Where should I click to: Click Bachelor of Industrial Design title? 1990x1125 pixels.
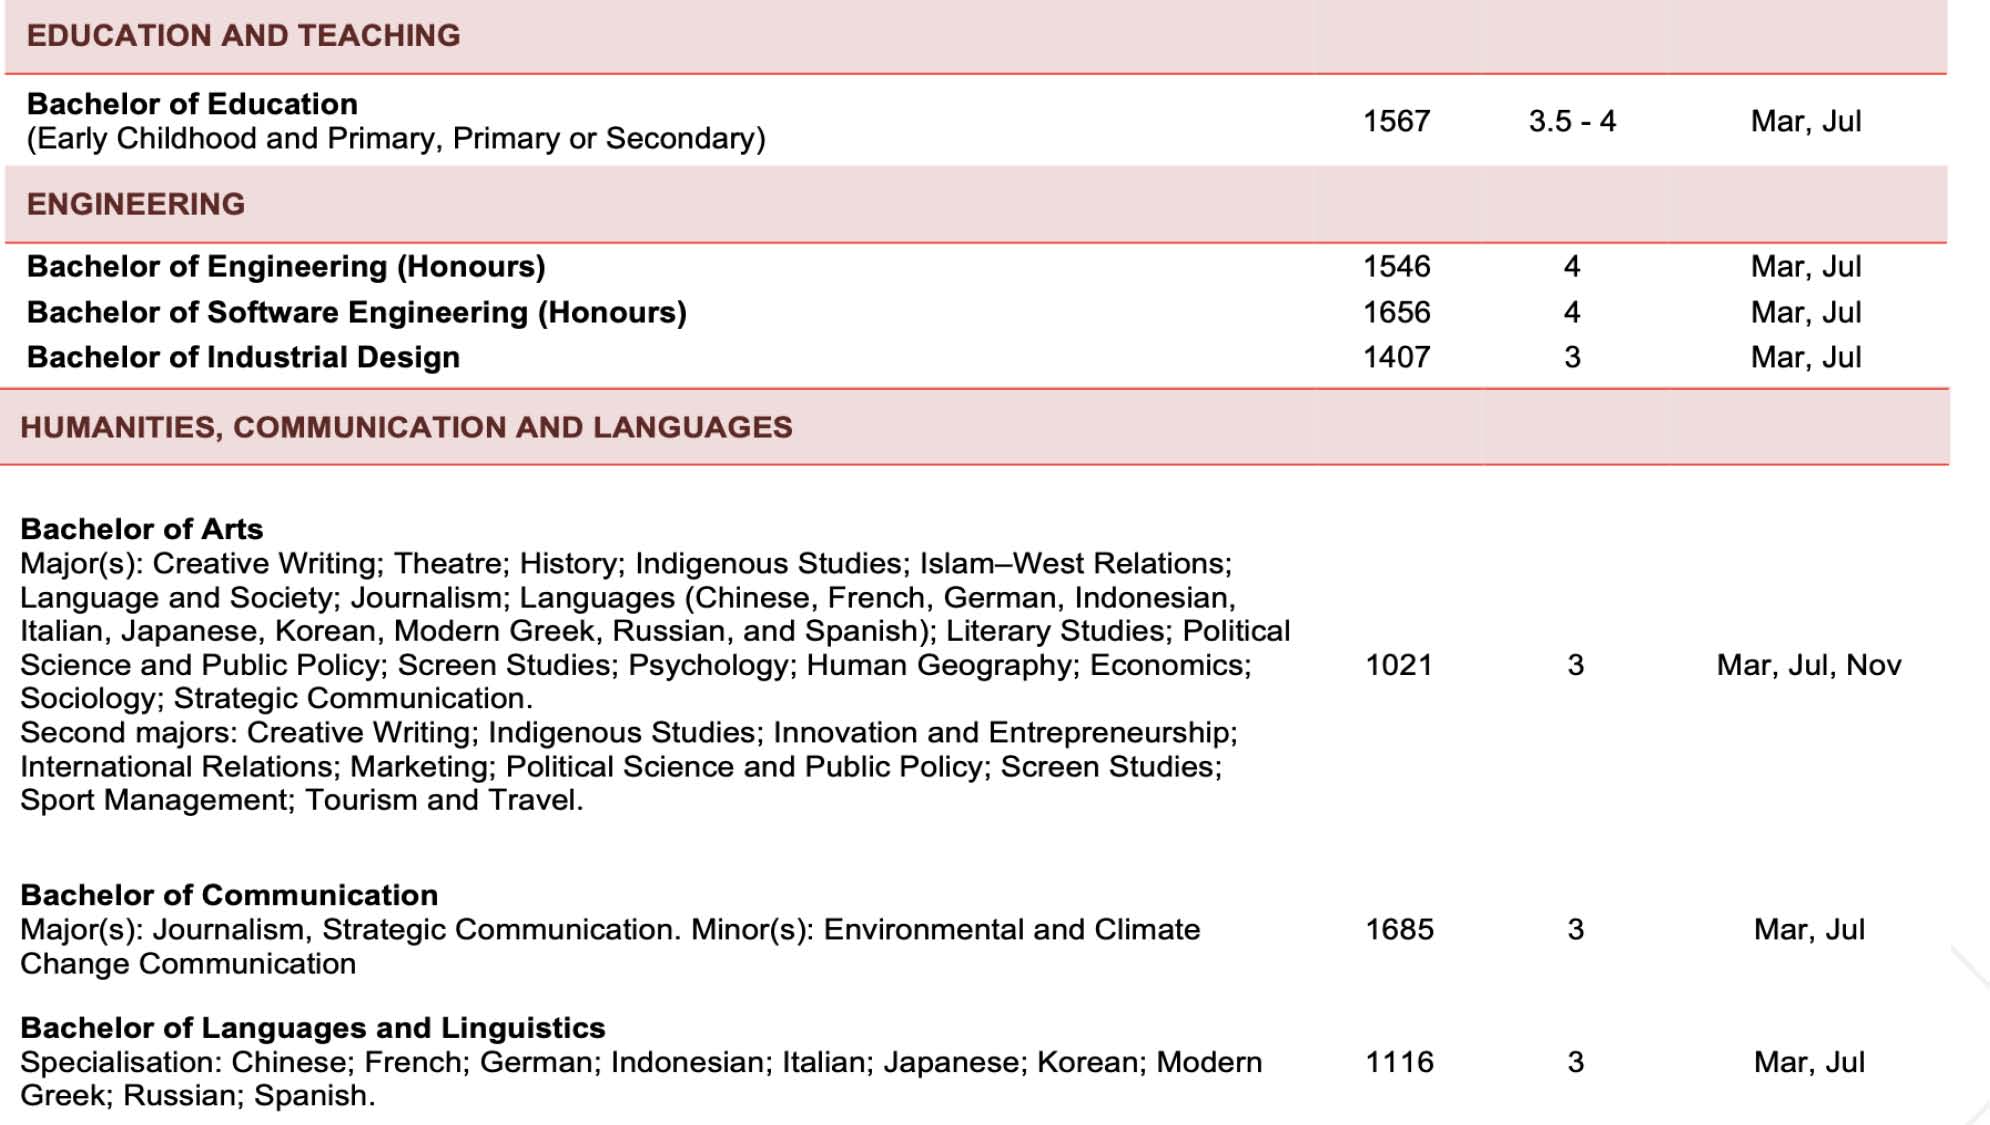click(x=243, y=357)
